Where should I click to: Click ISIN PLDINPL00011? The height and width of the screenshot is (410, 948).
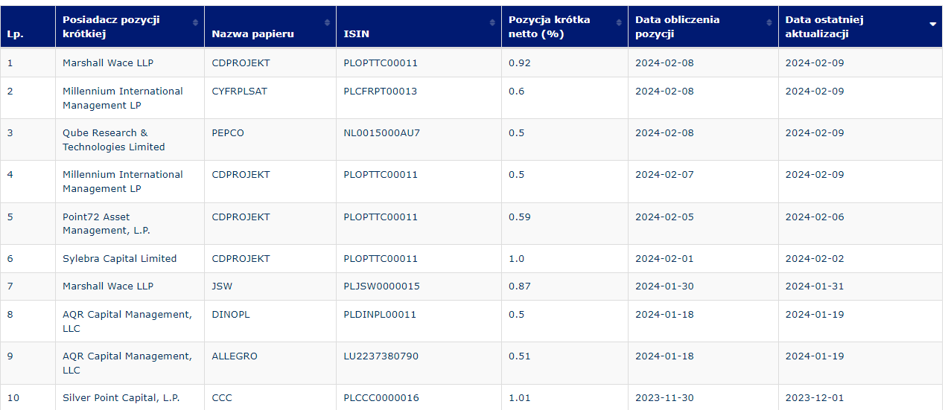[380, 314]
